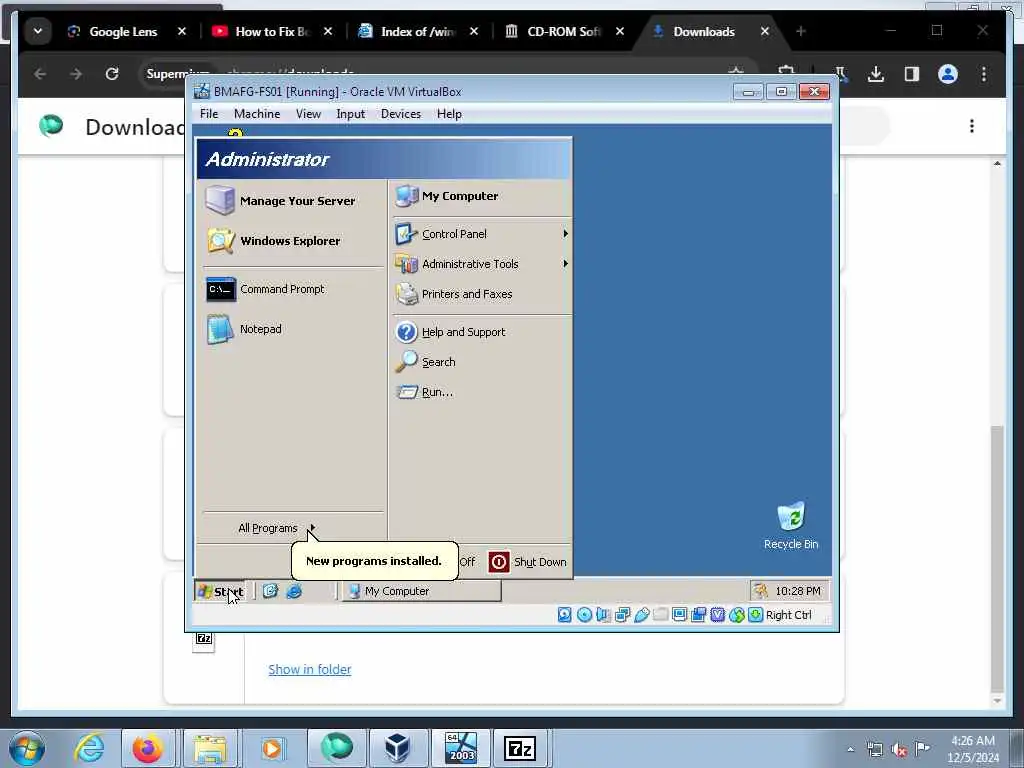The width and height of the screenshot is (1024, 768).
Task: Open 7-Zip from the Windows taskbar
Action: click(520, 748)
